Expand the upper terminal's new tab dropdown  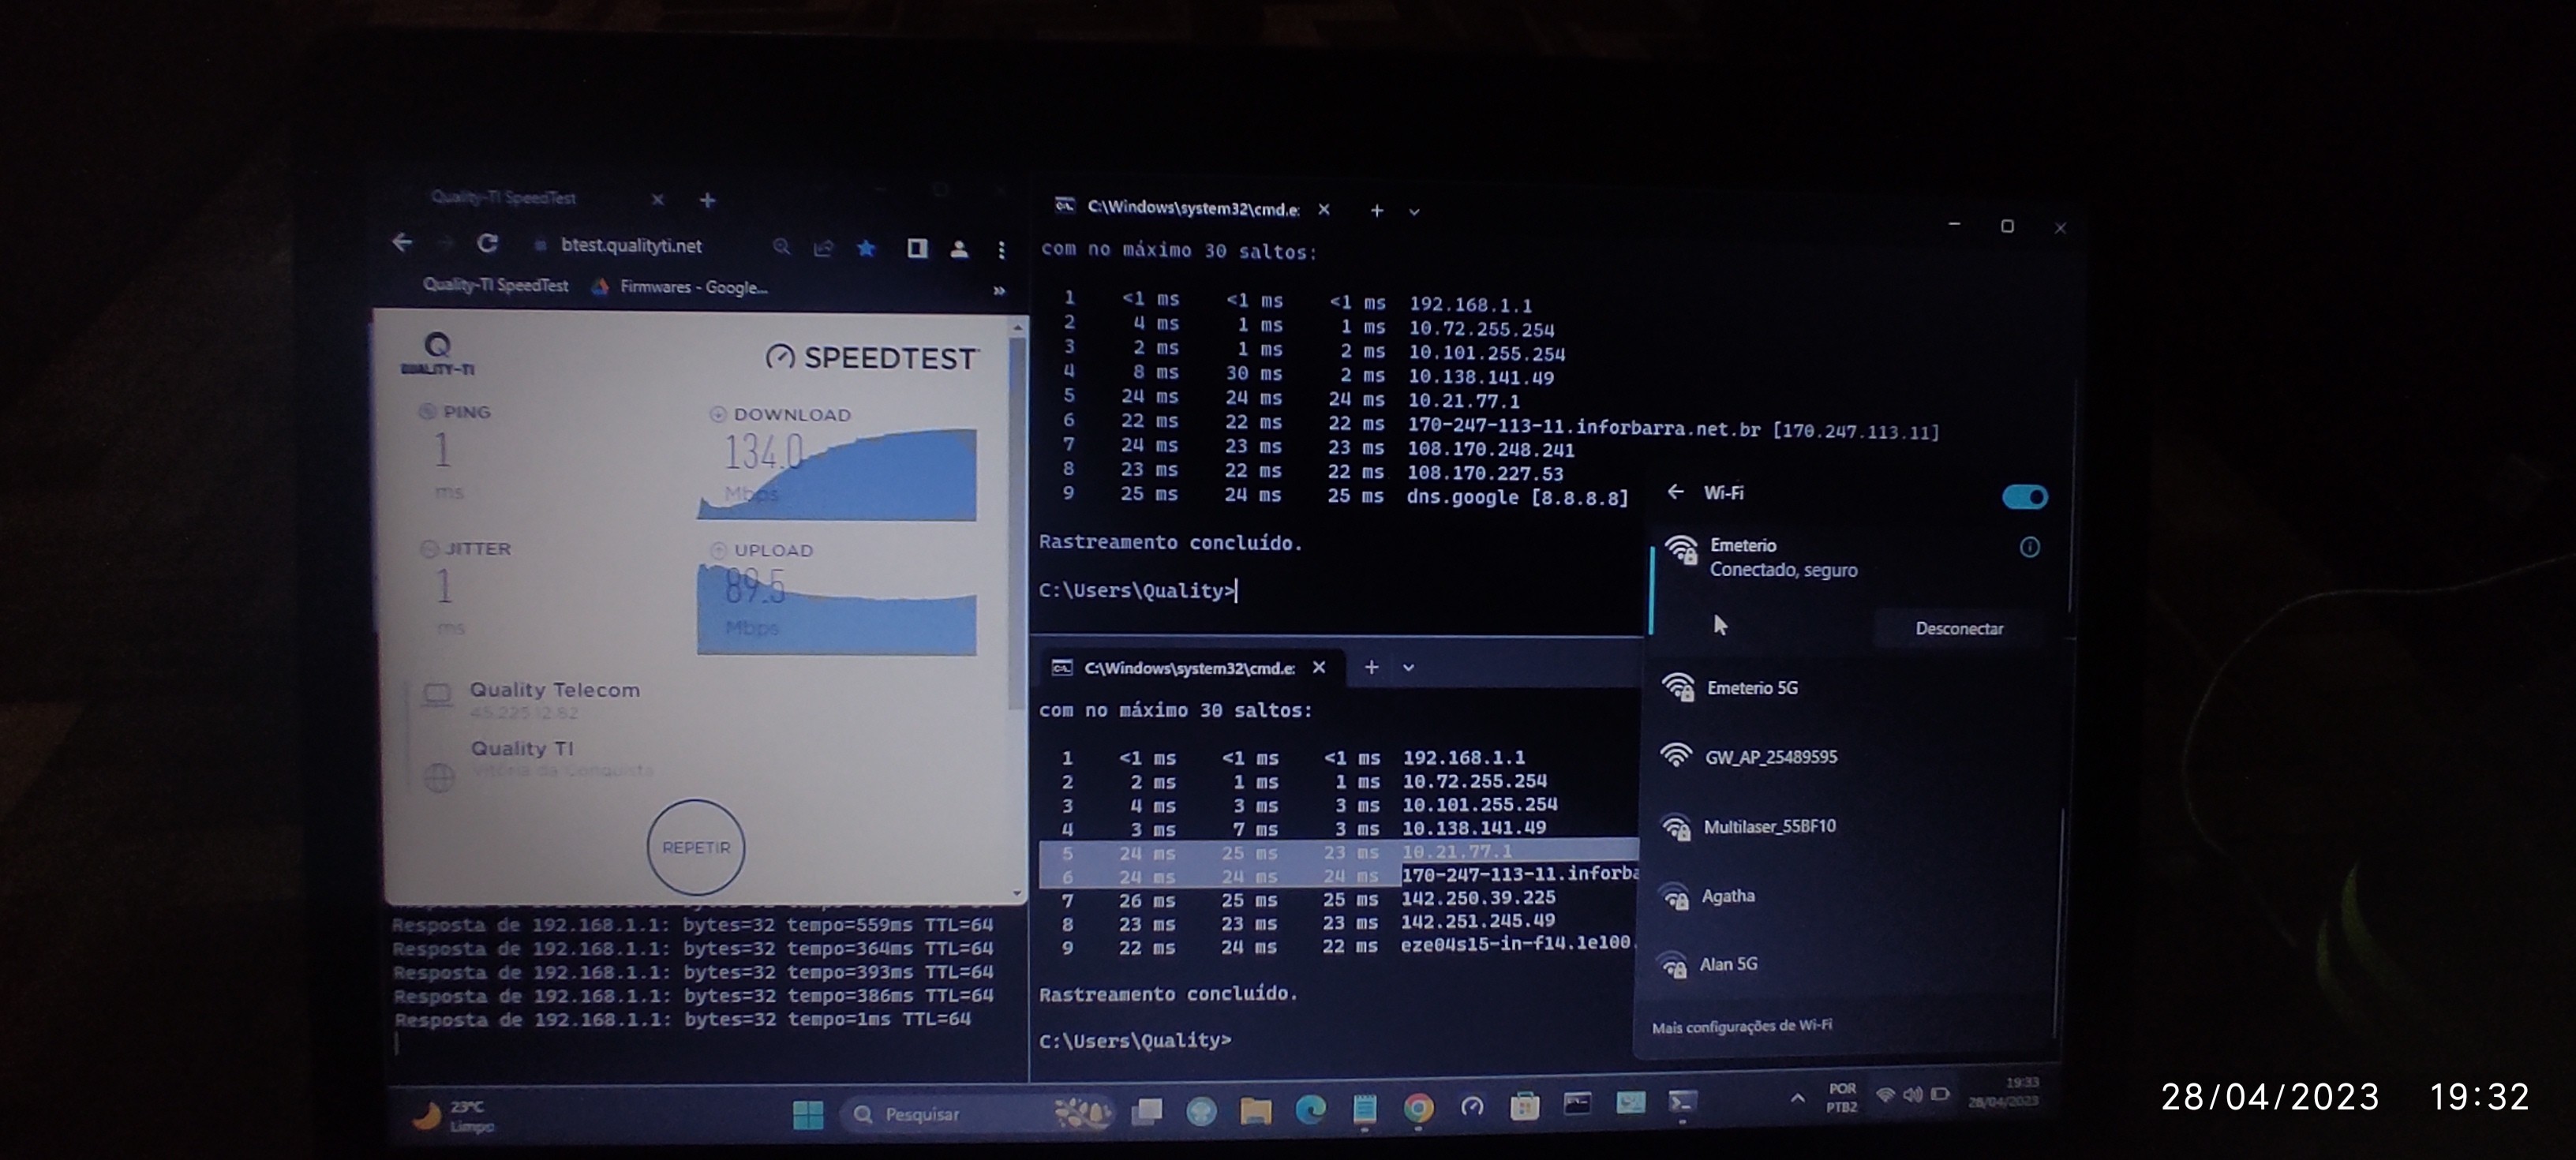click(x=1414, y=212)
